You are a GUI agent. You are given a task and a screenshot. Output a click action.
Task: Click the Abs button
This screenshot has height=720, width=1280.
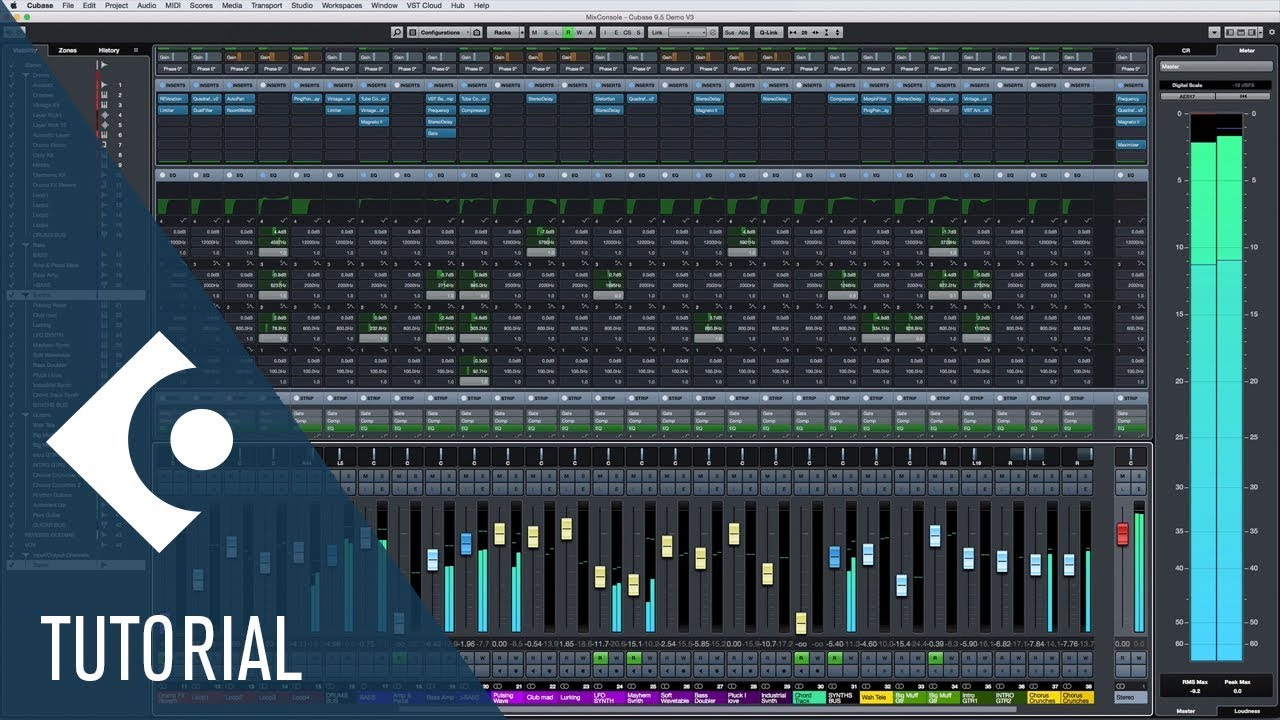(743, 32)
